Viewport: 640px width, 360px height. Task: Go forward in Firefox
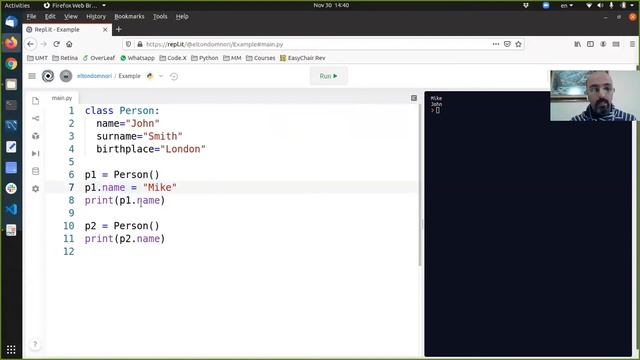coord(44,44)
